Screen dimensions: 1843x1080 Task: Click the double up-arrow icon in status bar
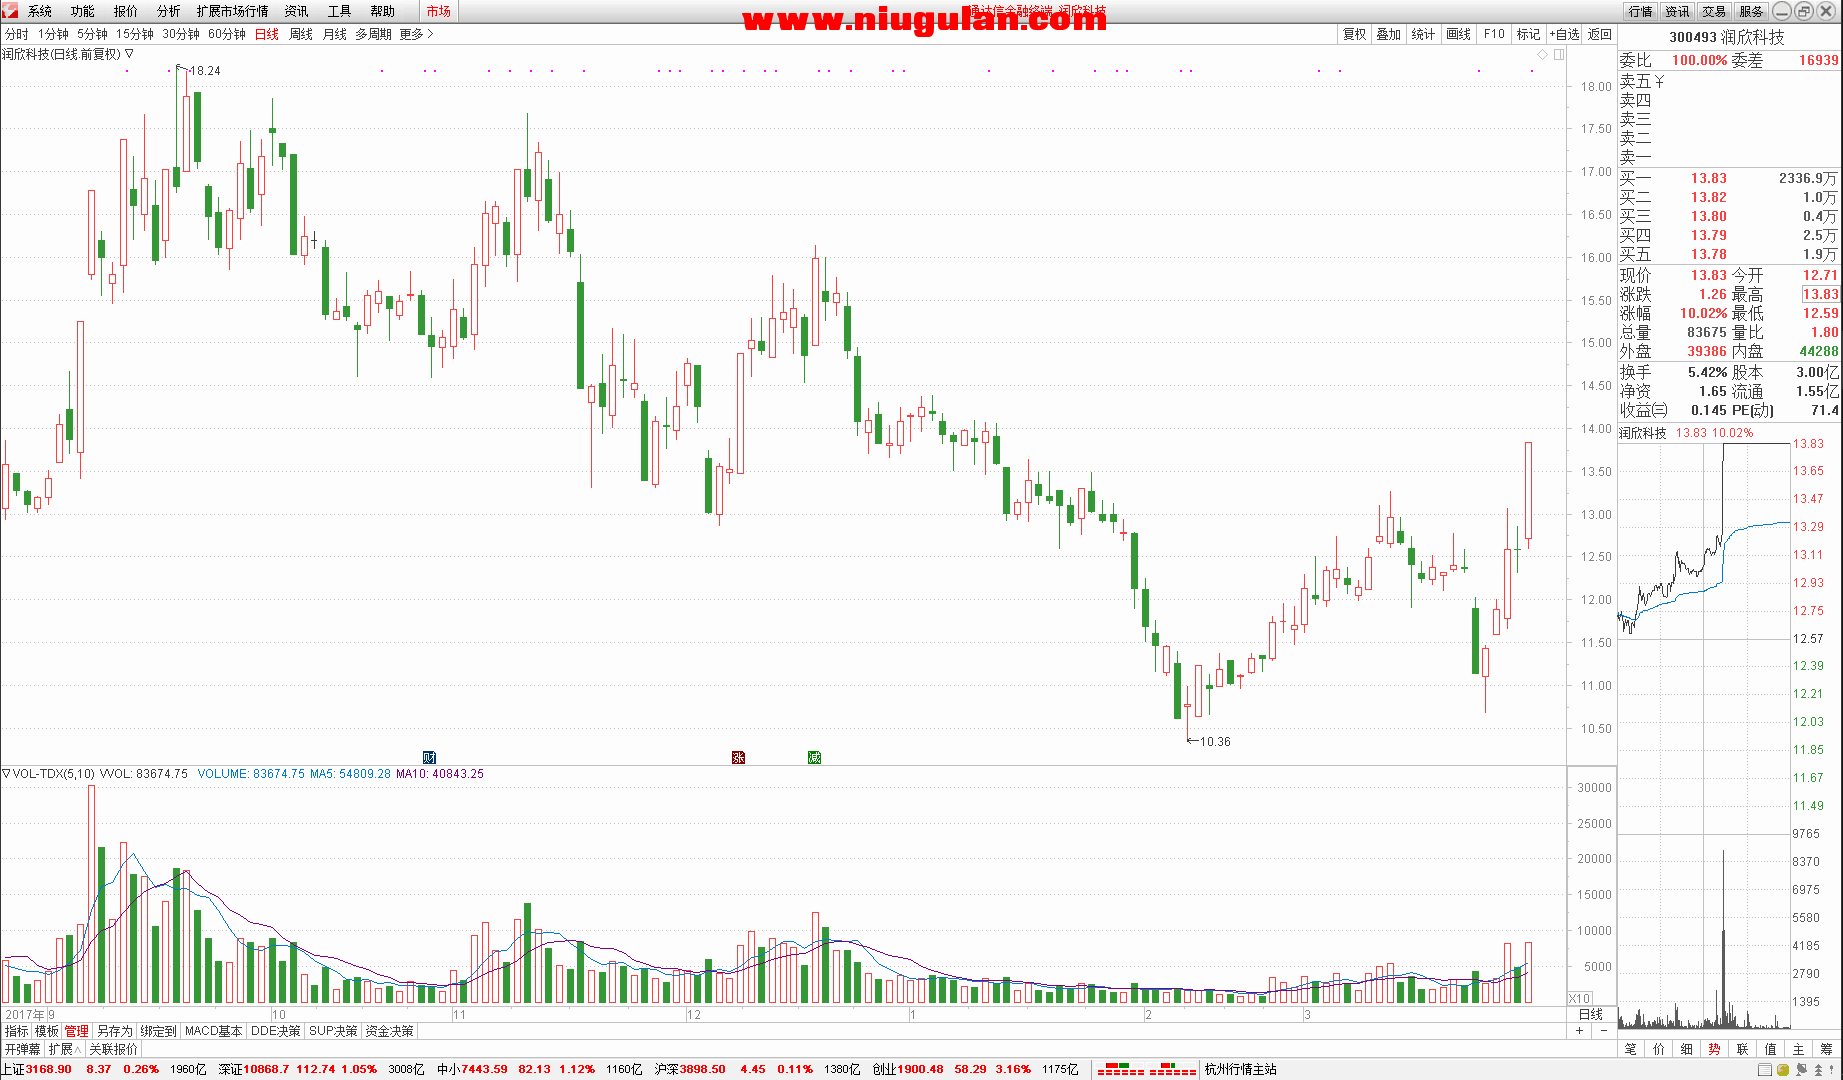1818,1070
